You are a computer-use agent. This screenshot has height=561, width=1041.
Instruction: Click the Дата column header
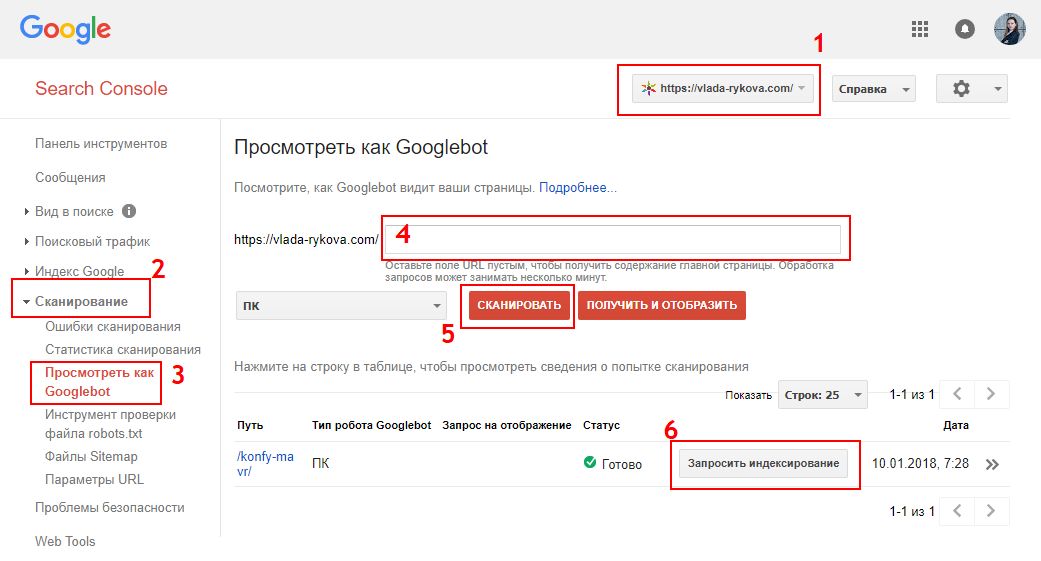coord(956,425)
